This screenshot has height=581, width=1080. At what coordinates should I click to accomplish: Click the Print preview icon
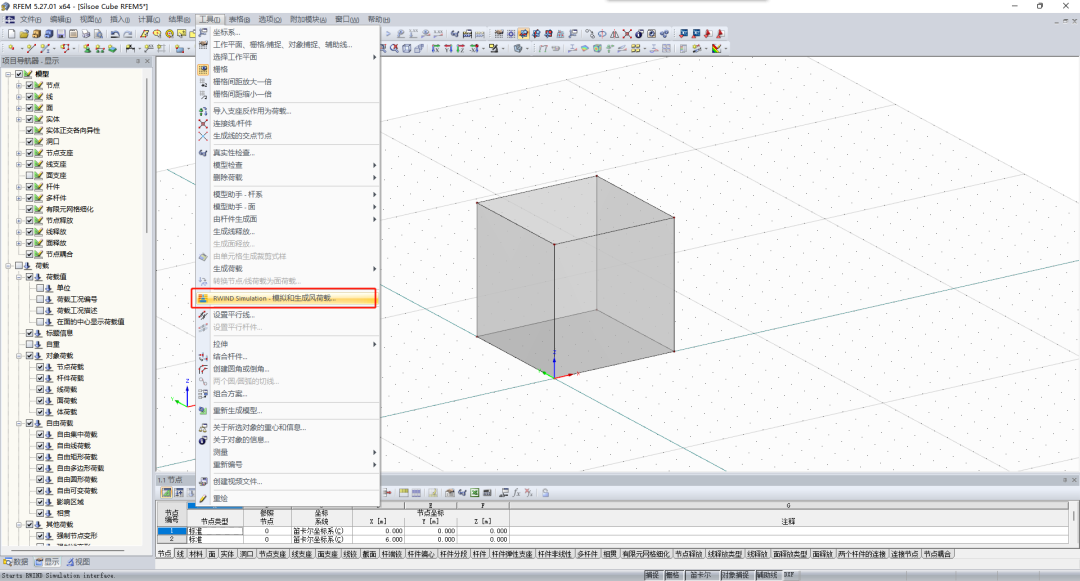(x=98, y=33)
